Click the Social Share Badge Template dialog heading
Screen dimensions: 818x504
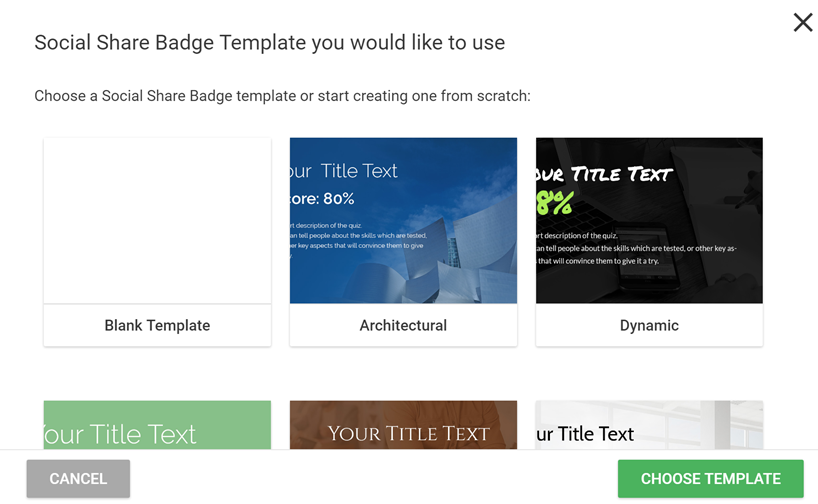(x=270, y=43)
